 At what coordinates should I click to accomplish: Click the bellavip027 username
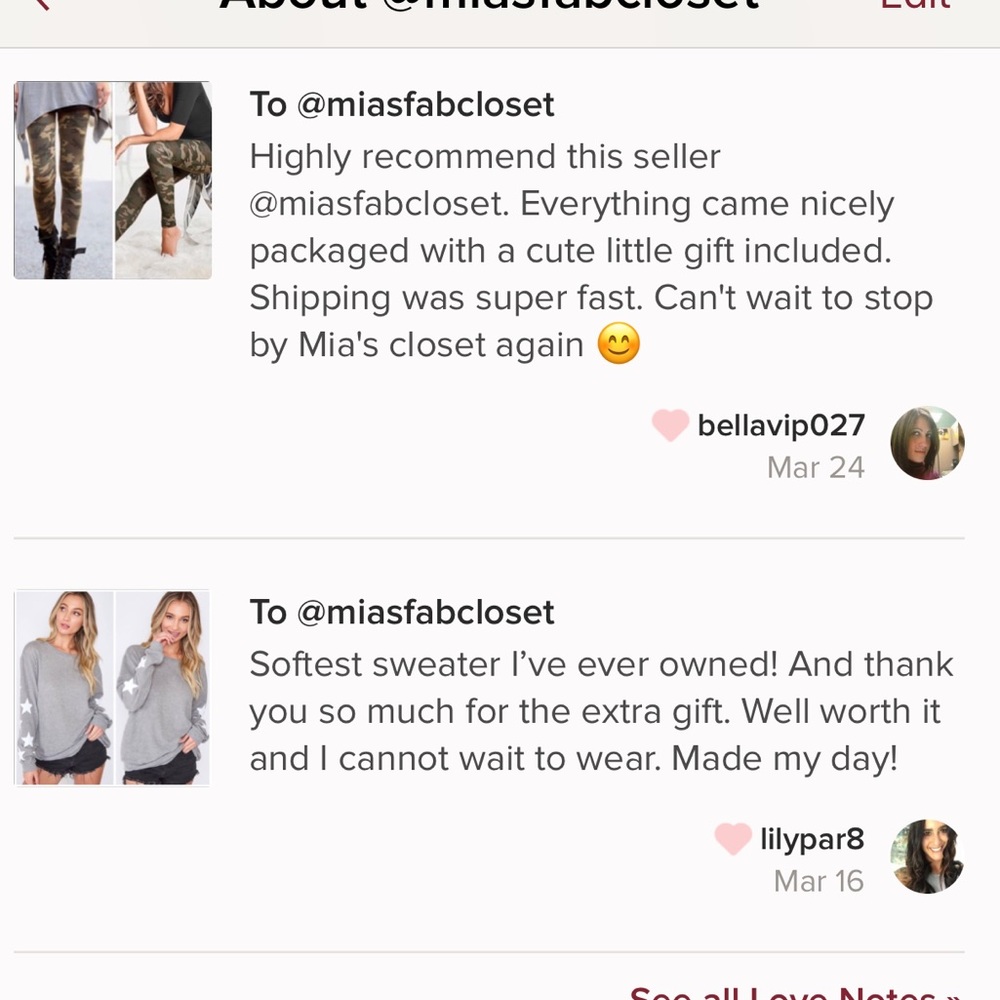point(780,426)
